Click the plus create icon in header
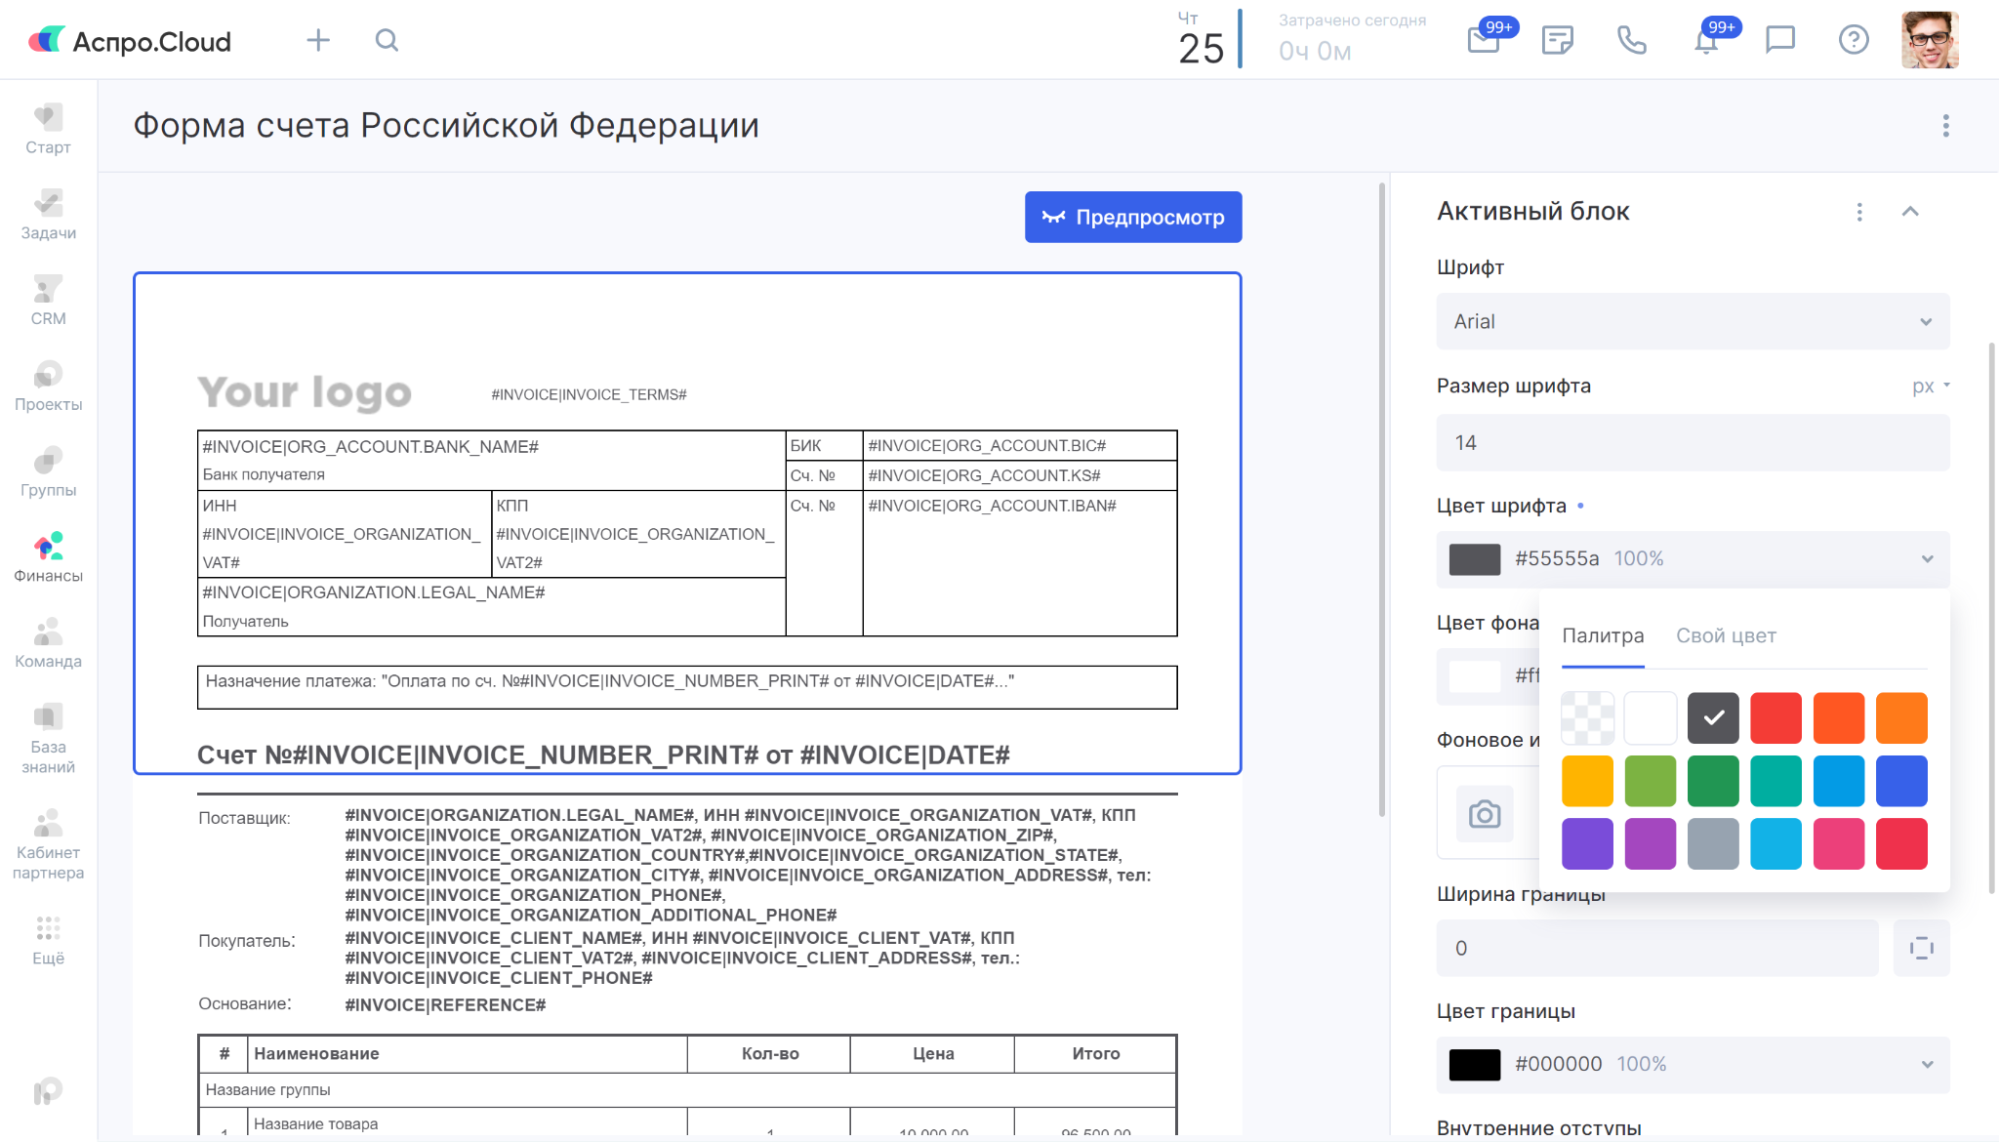The image size is (1999, 1143). pos(318,40)
